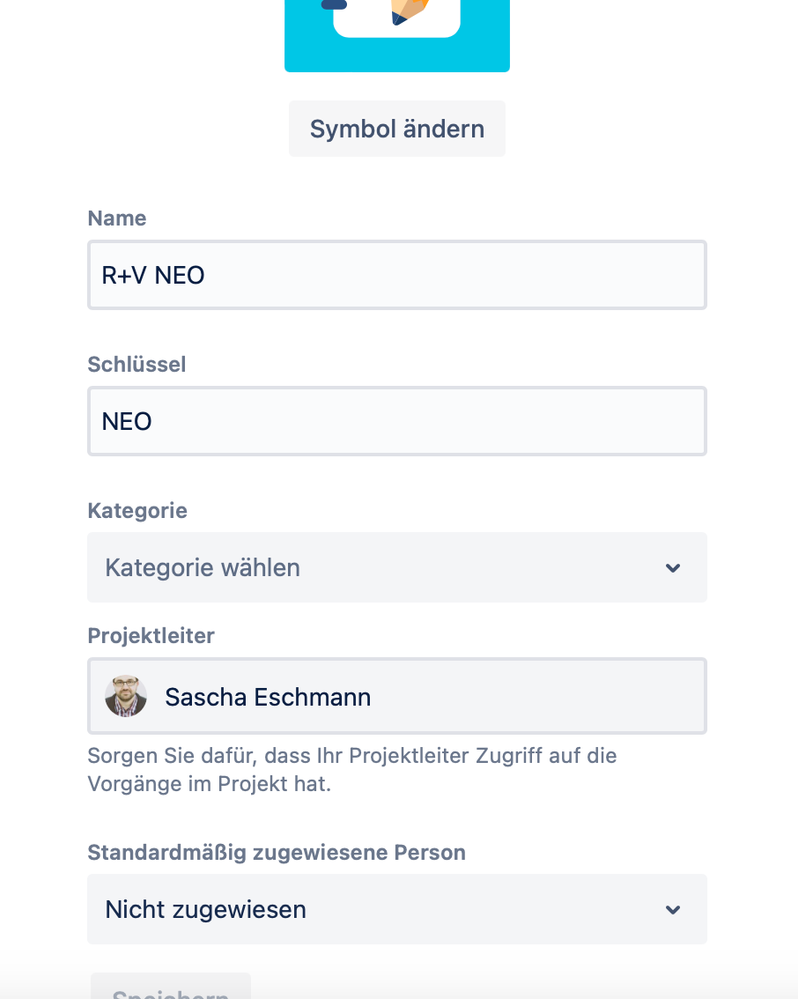Click the project leader access hint text
The image size is (798, 999).
(x=350, y=769)
